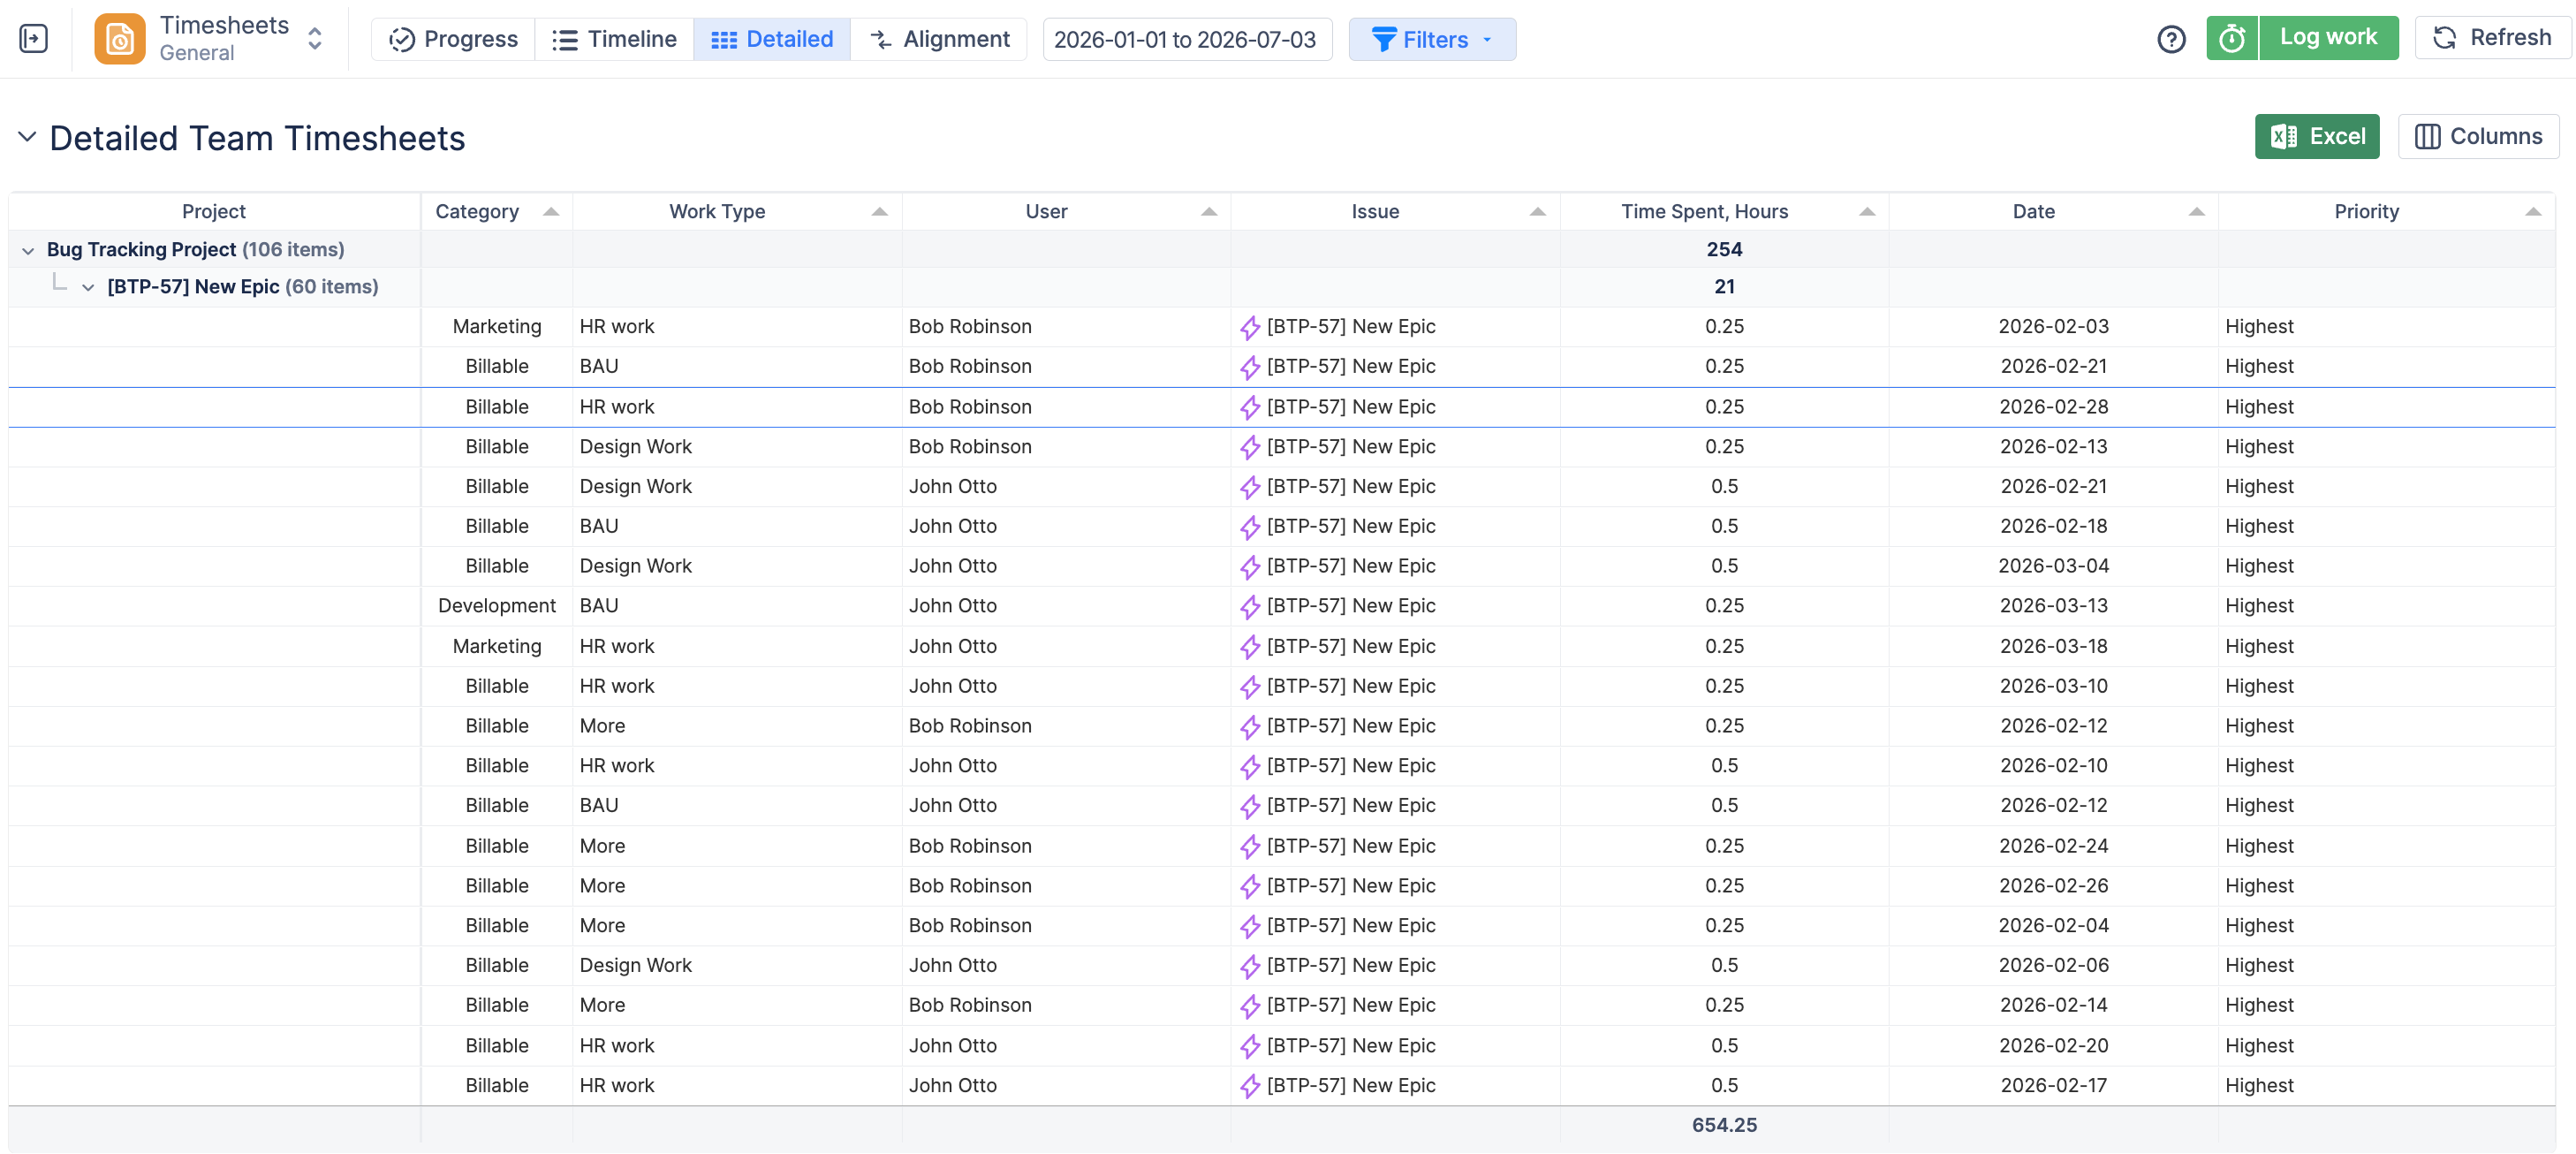This screenshot has width=2576, height=1154.
Task: Open the Columns chooser
Action: [x=2478, y=136]
